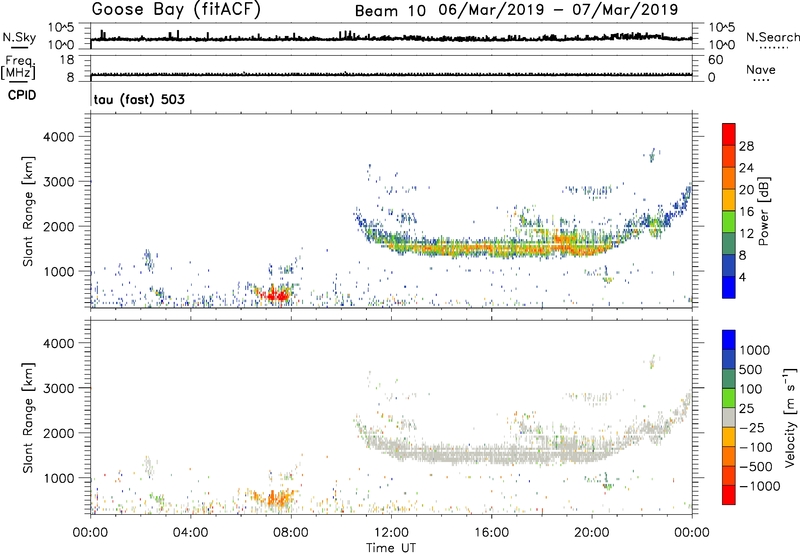The image size is (800, 554).
Task: Select the 16:00 time tick label
Action: pos(491,533)
